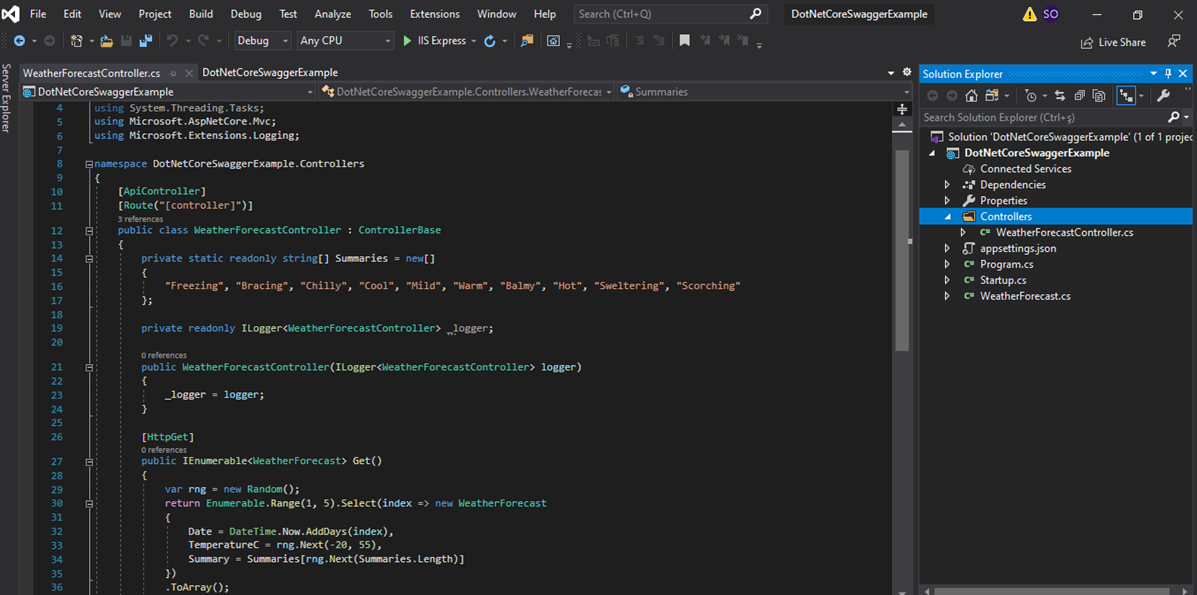This screenshot has height=595, width=1197.
Task: Open the IIS Express dropdown arrow
Action: click(x=474, y=40)
